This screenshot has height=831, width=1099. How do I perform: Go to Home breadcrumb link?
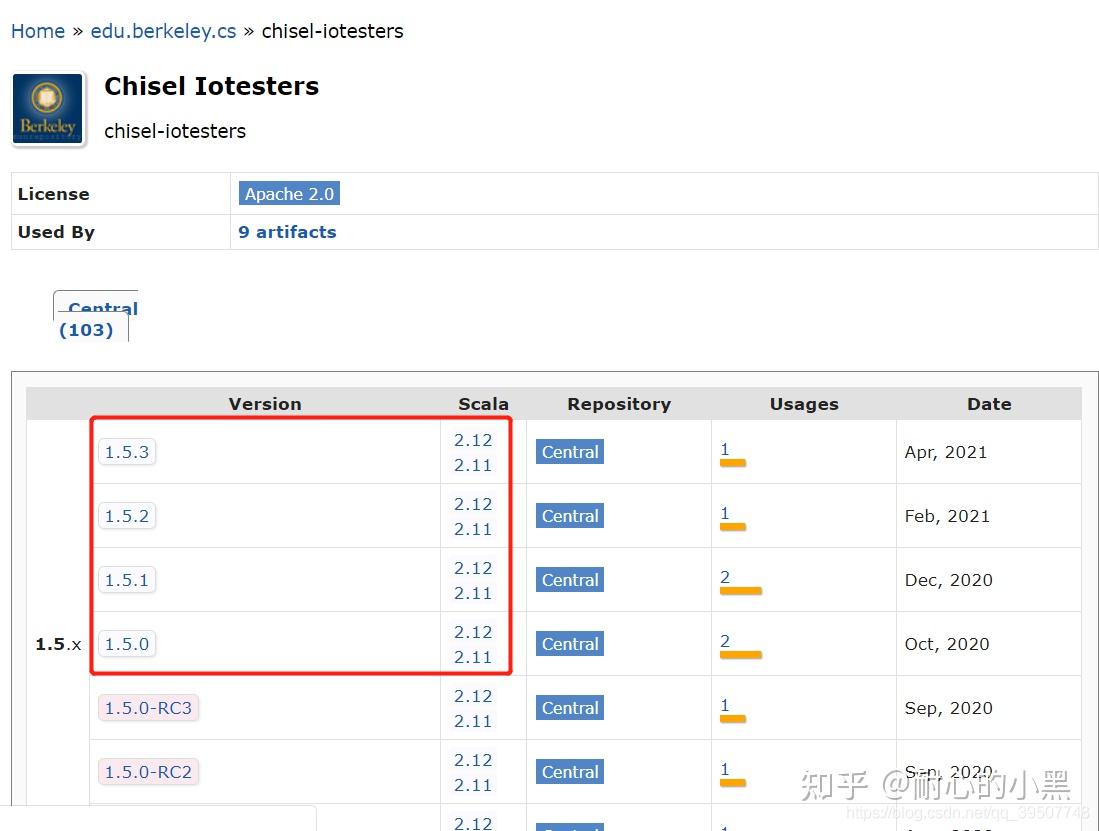tap(38, 32)
